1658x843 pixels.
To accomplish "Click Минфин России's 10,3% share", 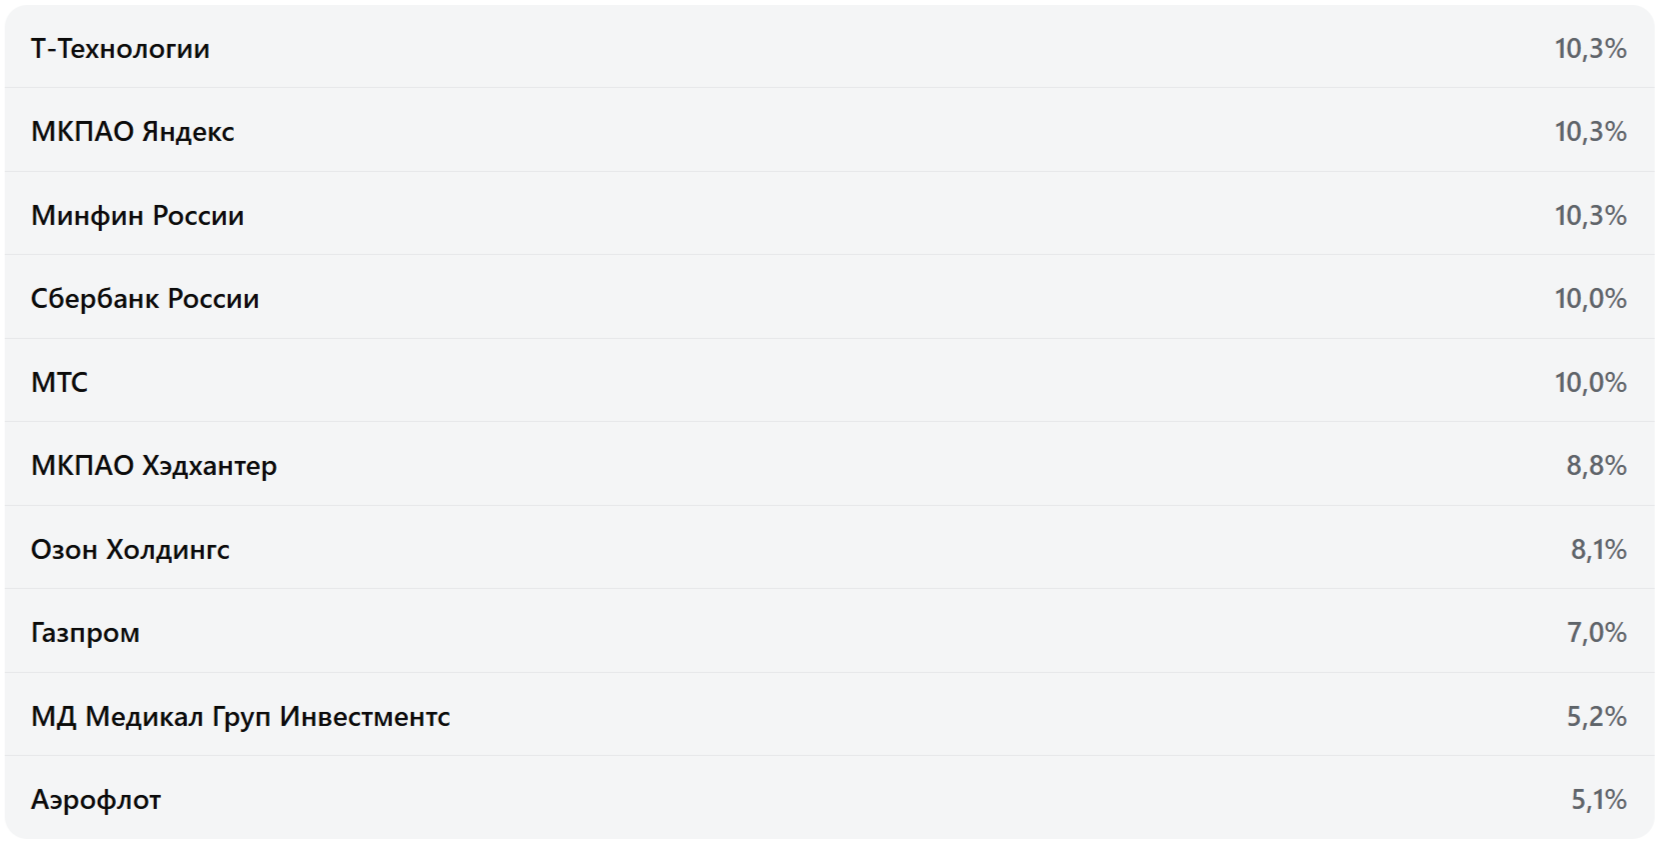I will tap(1590, 216).
